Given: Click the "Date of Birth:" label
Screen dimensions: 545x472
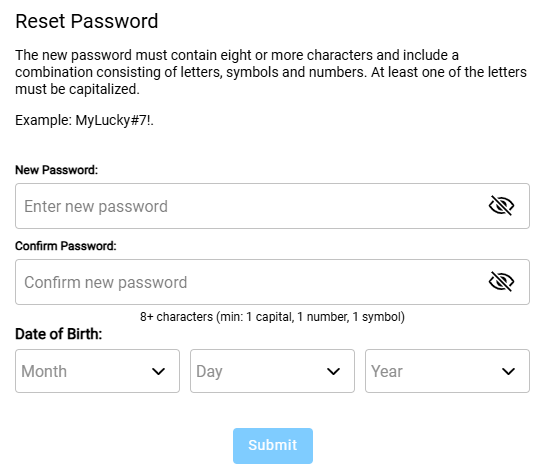Looking at the screenshot, I should click(59, 334).
